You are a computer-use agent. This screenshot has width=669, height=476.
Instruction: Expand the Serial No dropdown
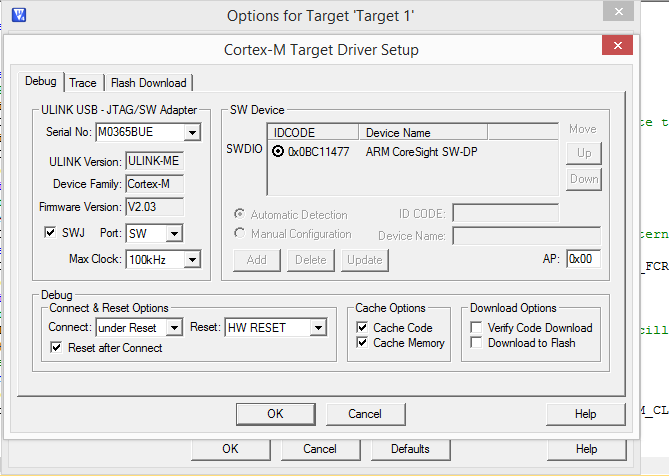[x=192, y=133]
